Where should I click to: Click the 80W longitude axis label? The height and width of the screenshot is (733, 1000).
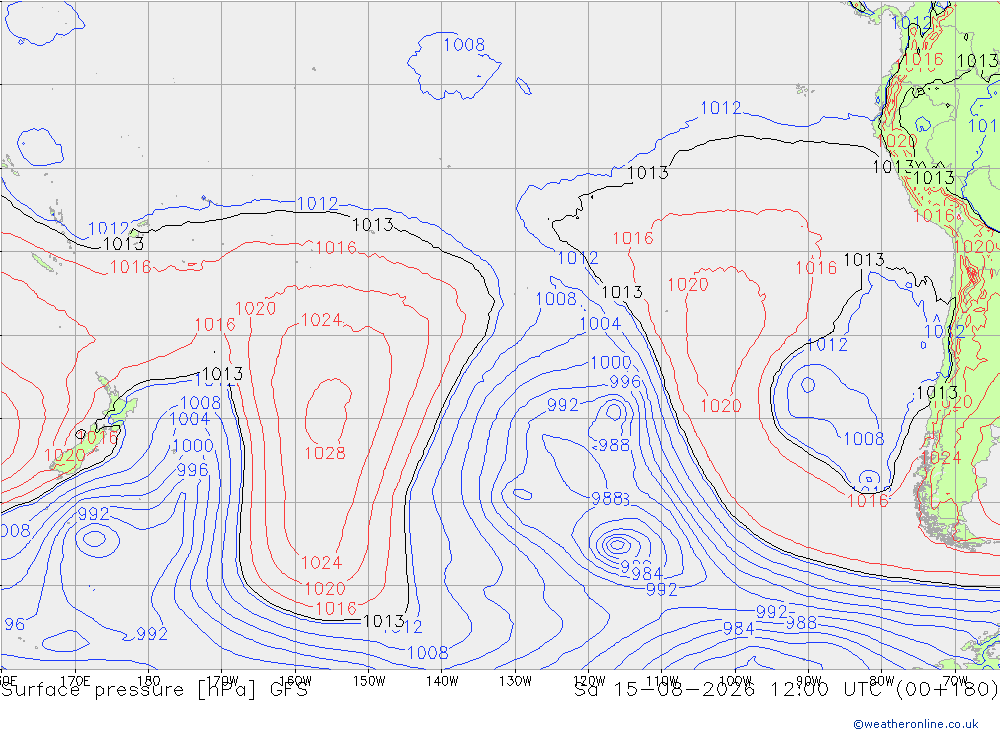pos(882,680)
